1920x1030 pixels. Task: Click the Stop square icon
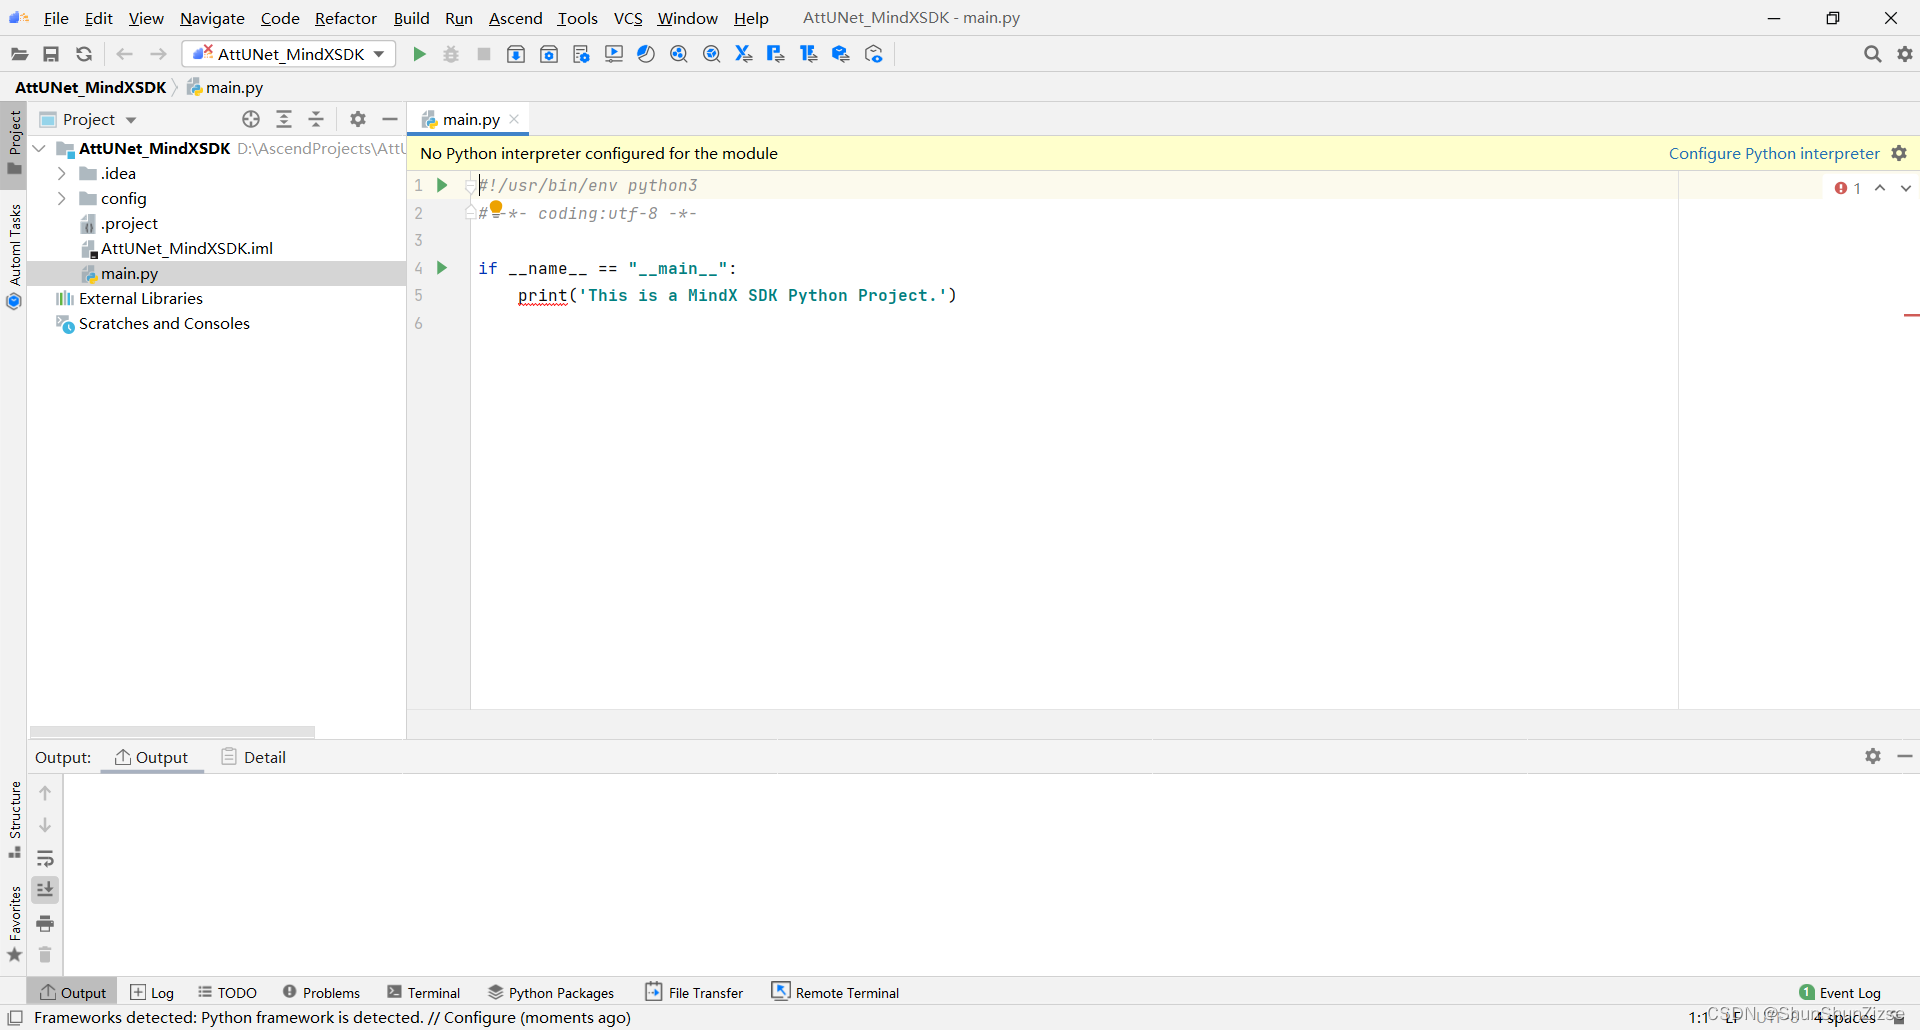[484, 54]
